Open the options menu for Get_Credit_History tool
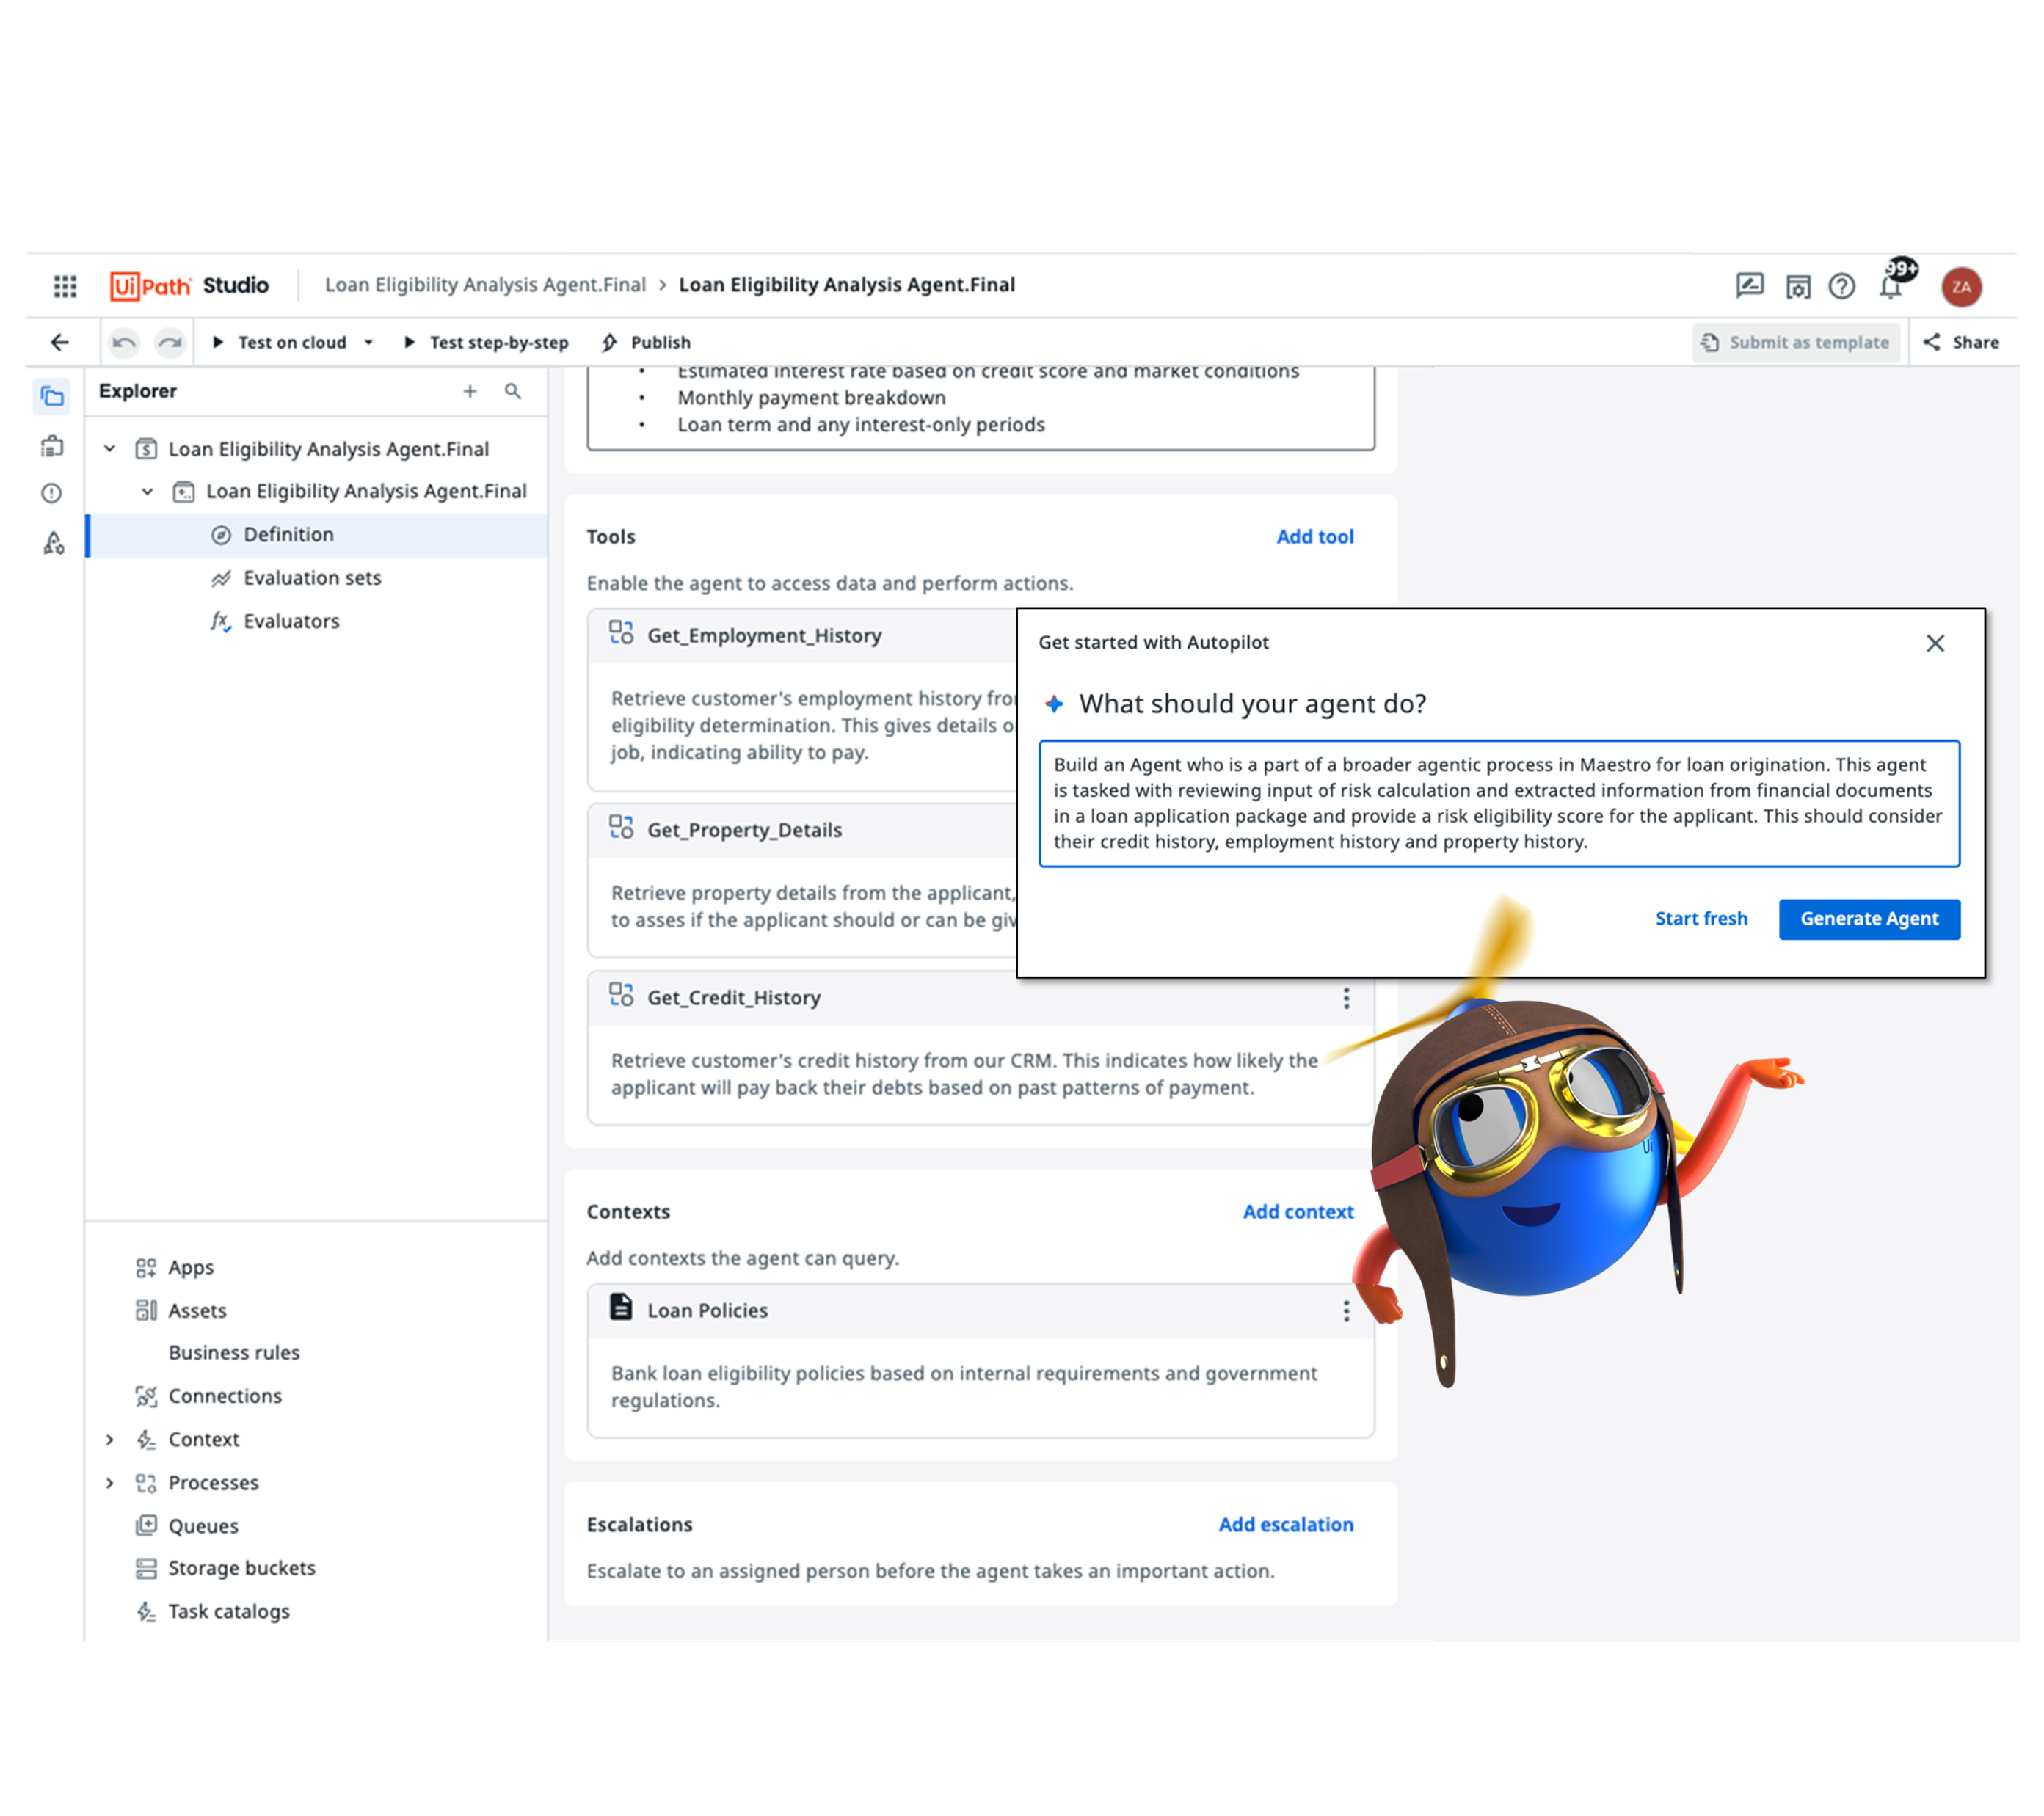 pos(1347,998)
